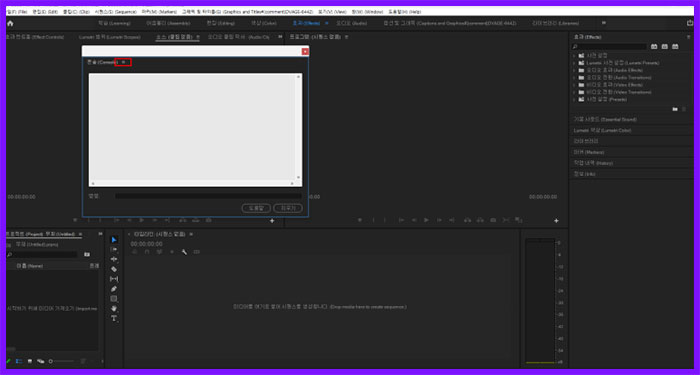700x375 pixels.
Task: Click Effects panel search field
Action: (x=610, y=46)
